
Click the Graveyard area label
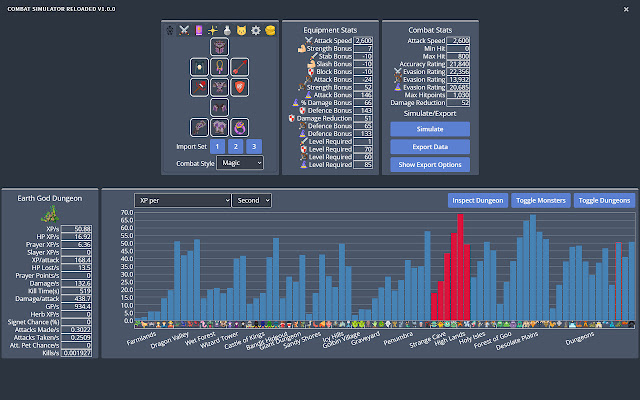click(x=365, y=339)
